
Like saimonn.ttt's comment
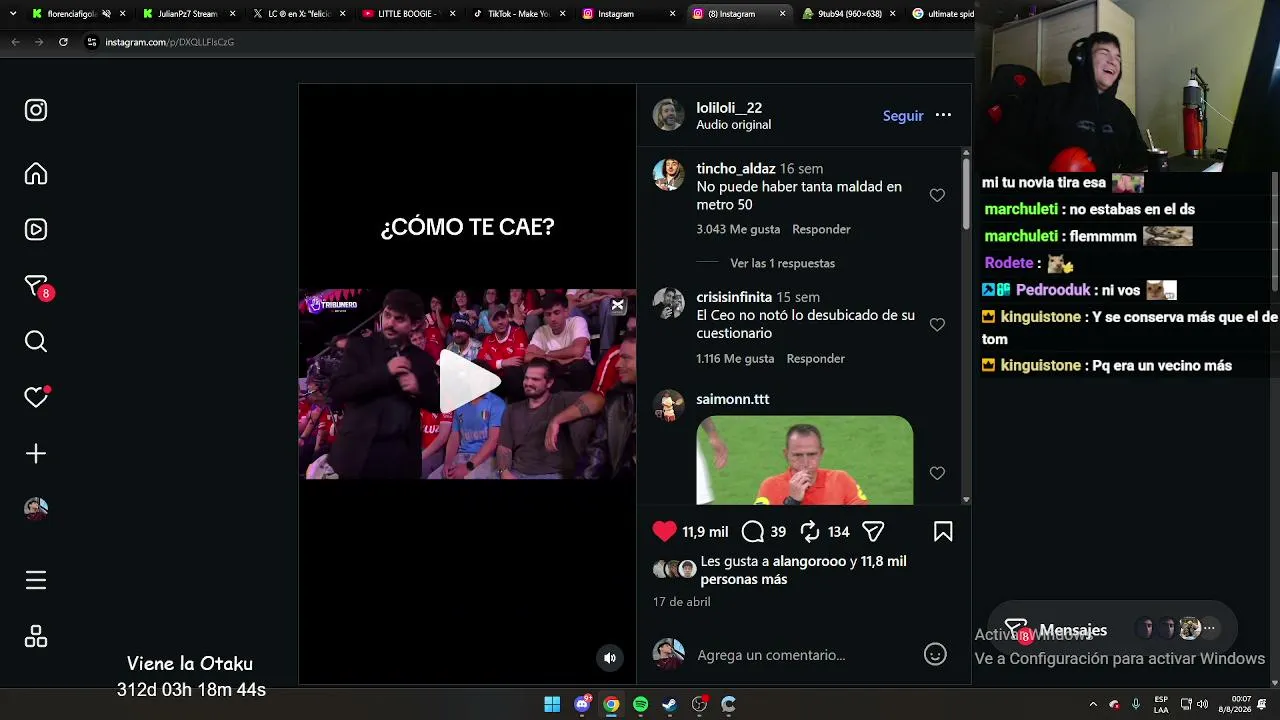(x=937, y=473)
